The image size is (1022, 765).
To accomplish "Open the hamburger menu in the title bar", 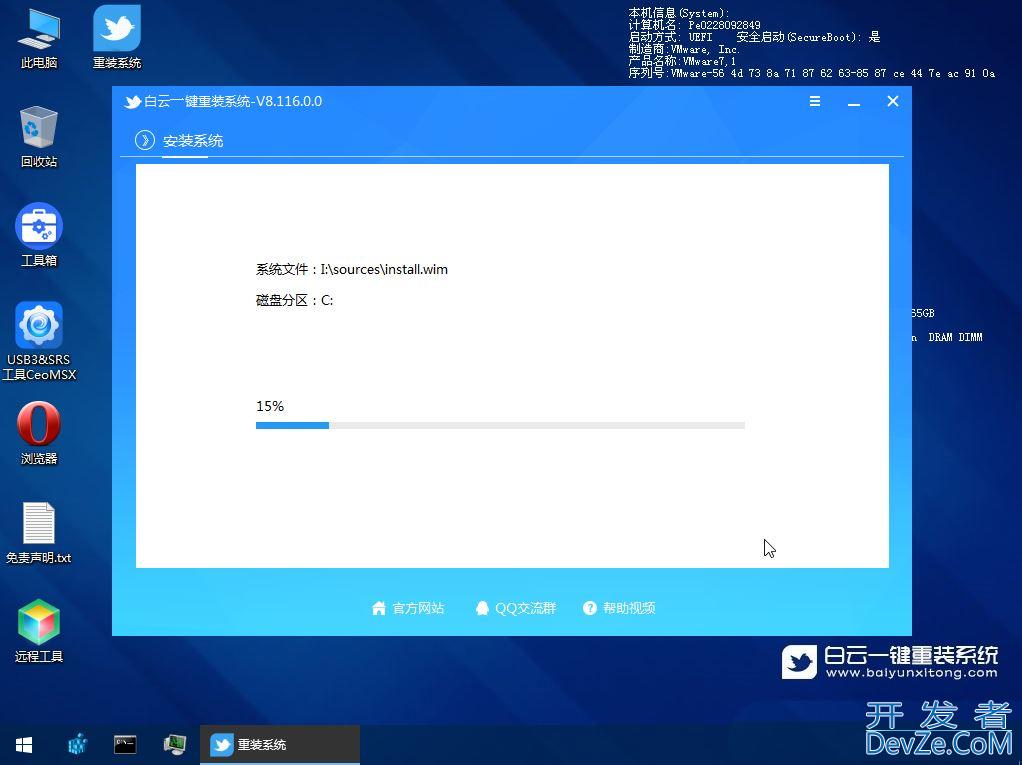I will 815,101.
